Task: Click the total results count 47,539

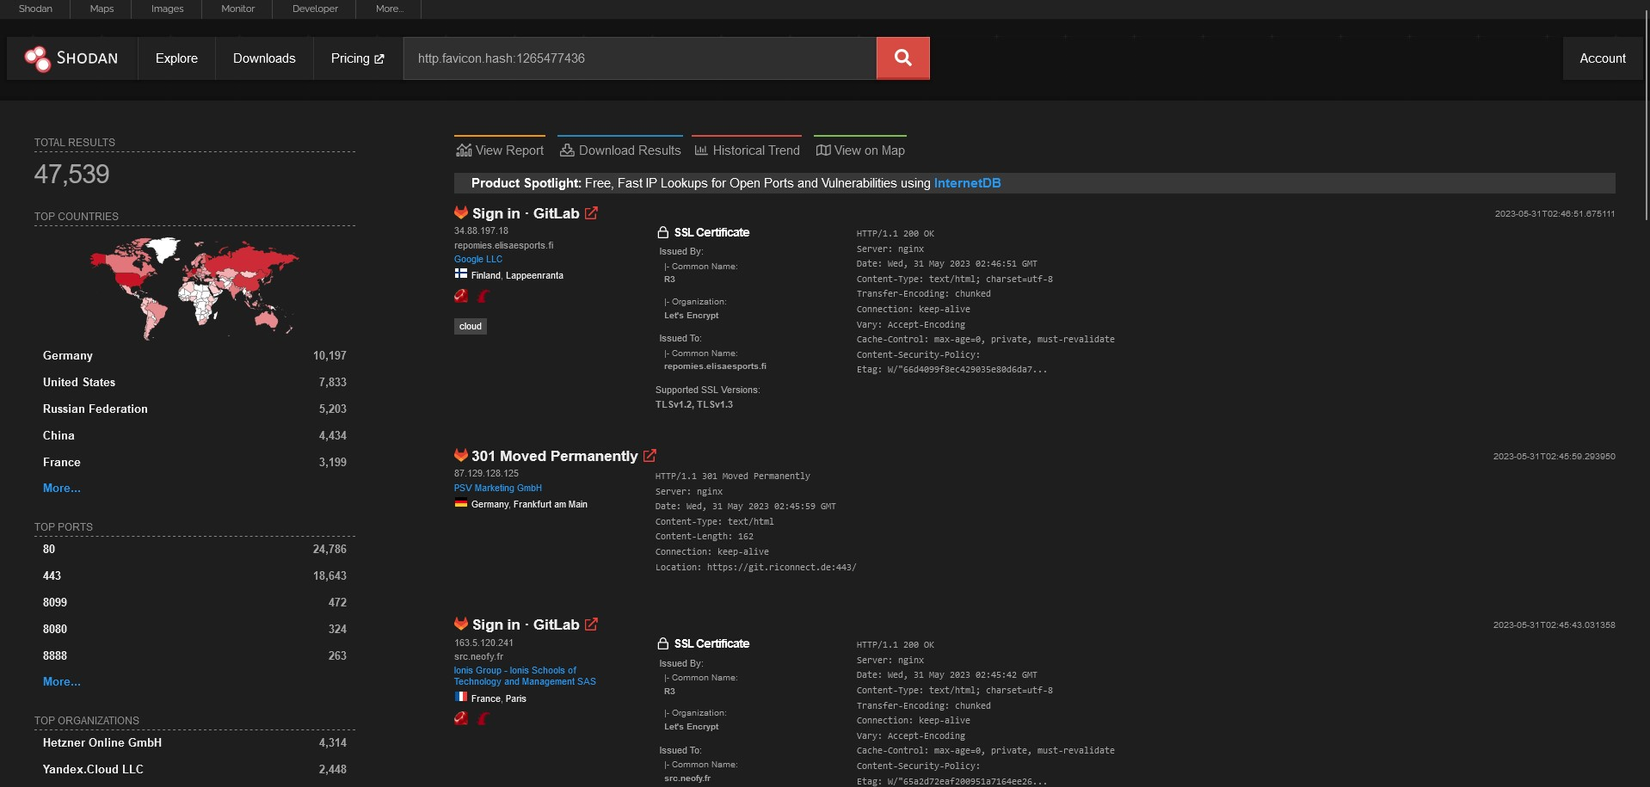Action: tap(72, 174)
